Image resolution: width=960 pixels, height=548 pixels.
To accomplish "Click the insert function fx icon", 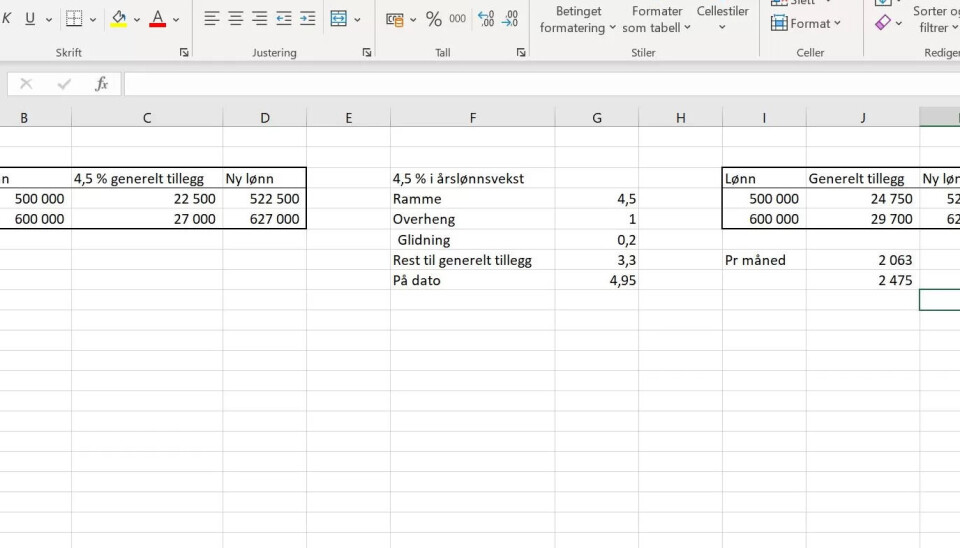I will pyautogui.click(x=101, y=84).
